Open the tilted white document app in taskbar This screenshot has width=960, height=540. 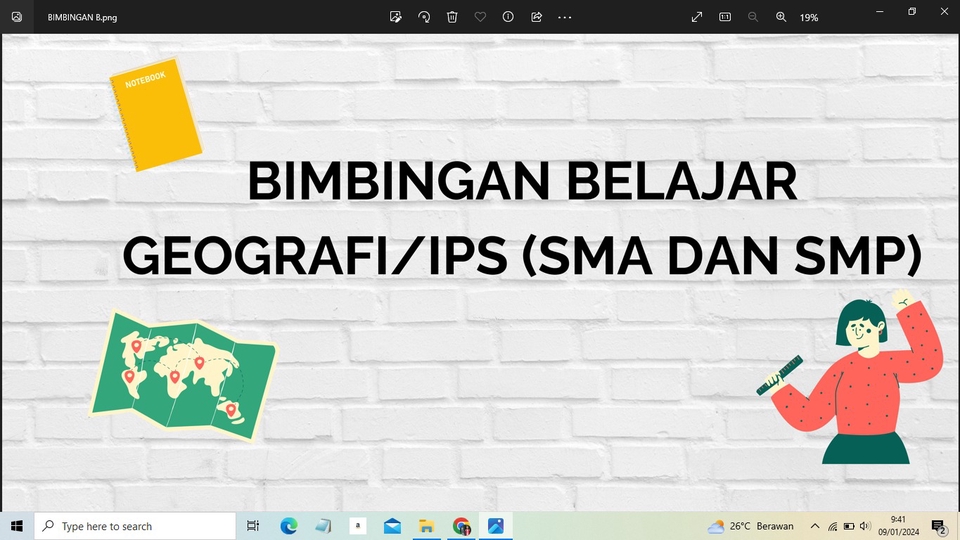tap(323, 526)
